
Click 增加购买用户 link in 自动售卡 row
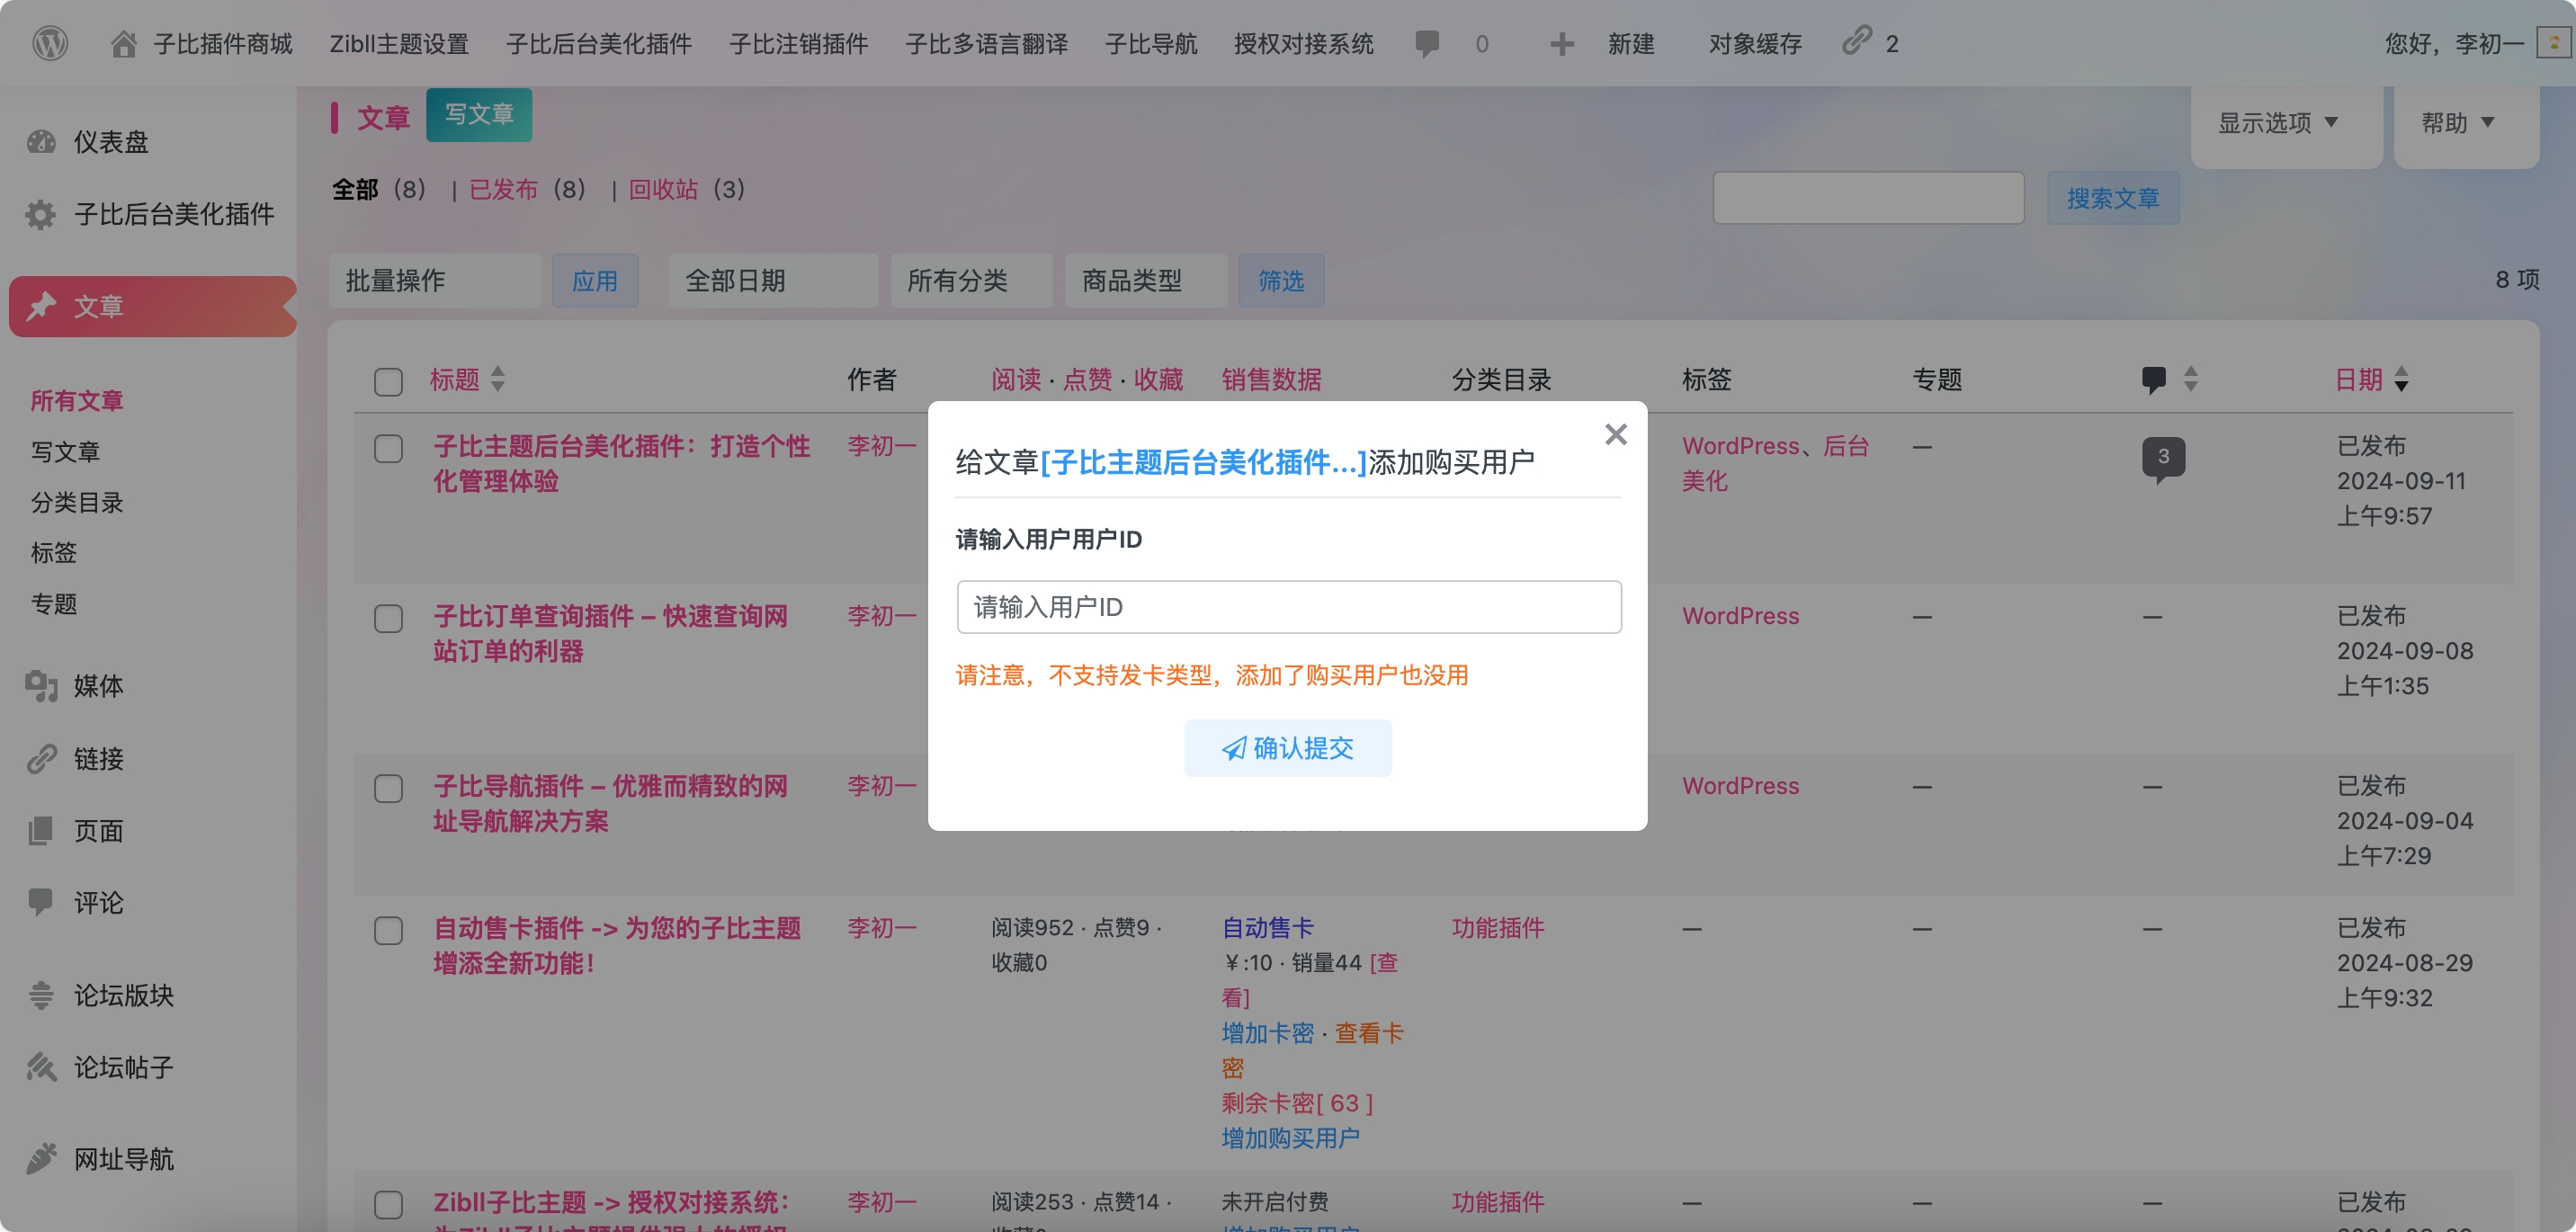(1290, 1138)
